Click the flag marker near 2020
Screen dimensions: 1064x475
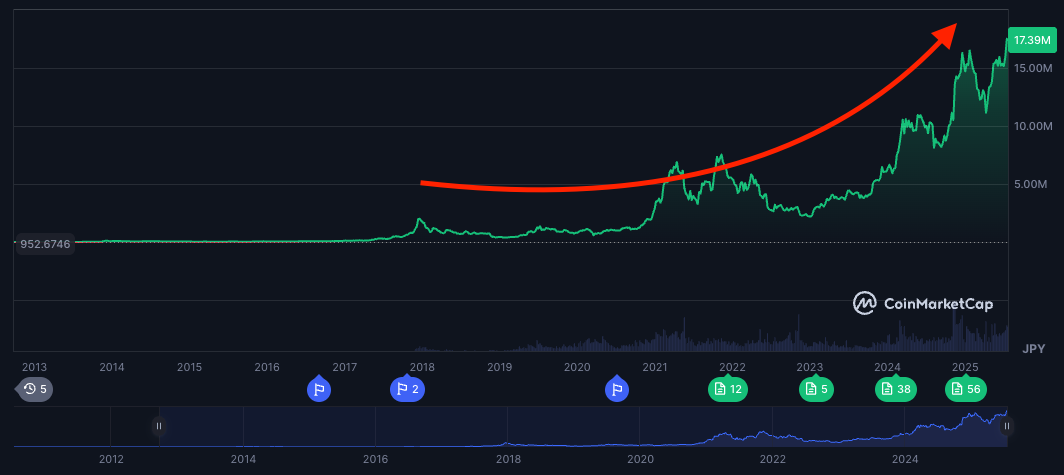(617, 389)
